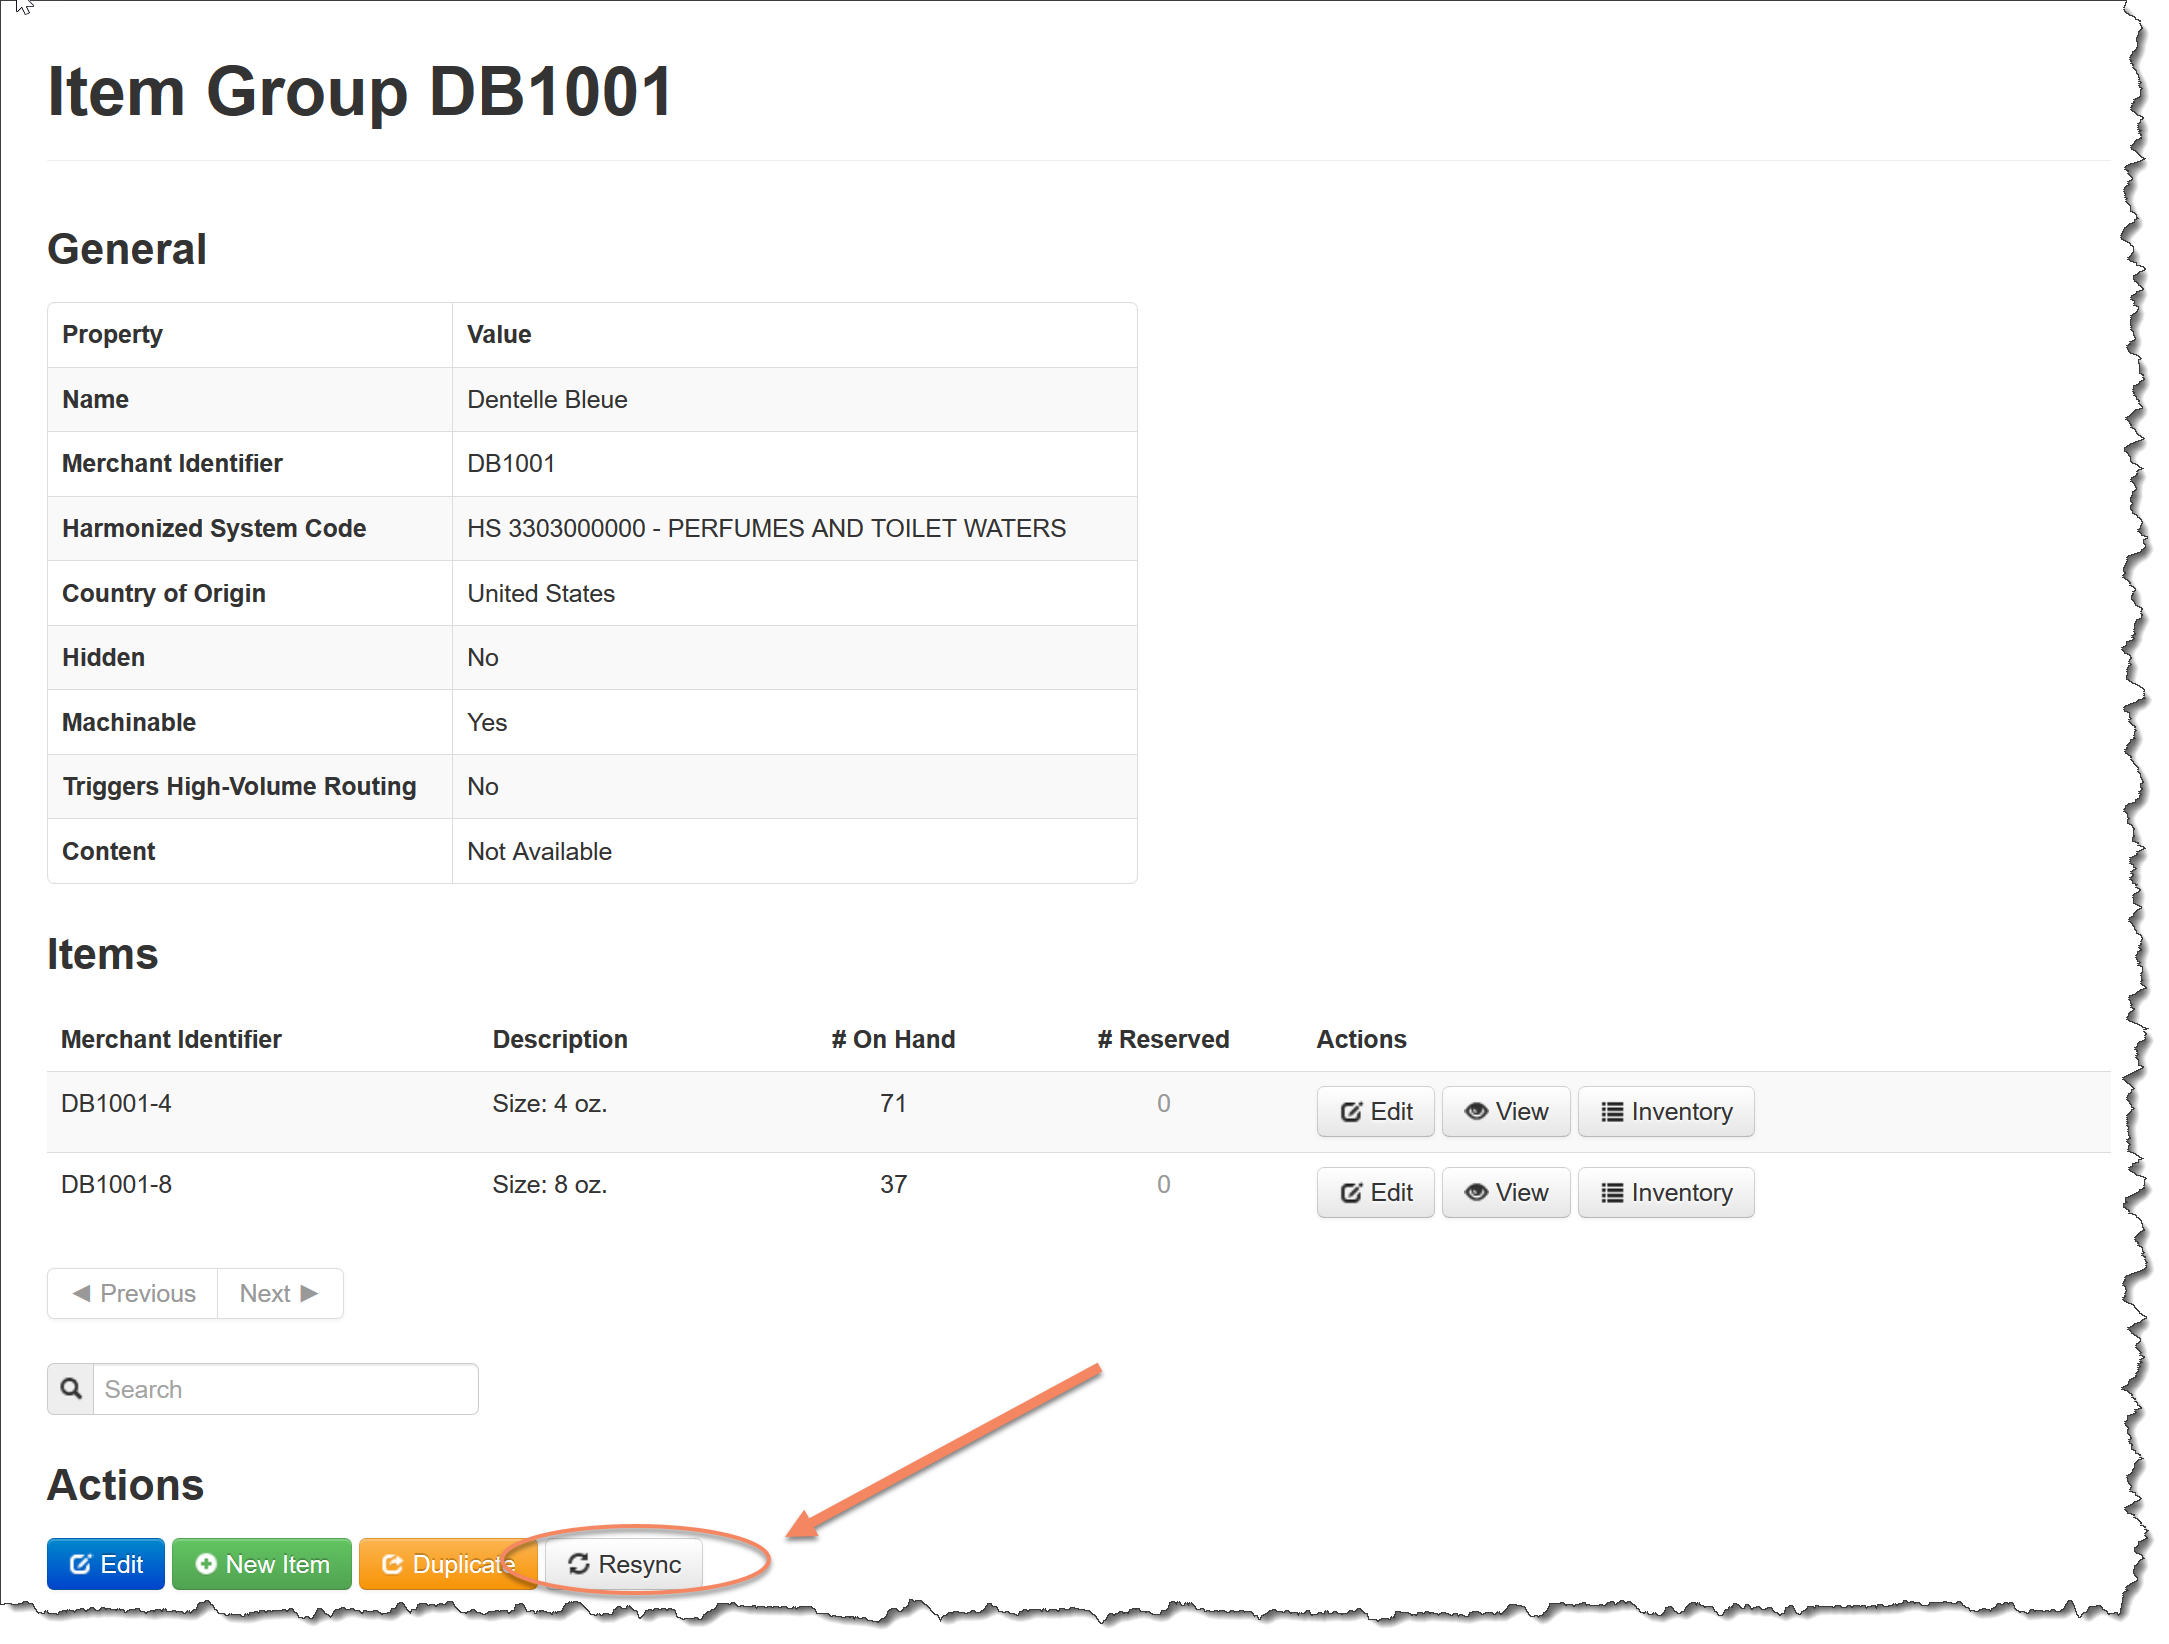Edit the DB1001-4 item
Image resolution: width=2169 pixels, height=1644 pixels.
(1375, 1111)
